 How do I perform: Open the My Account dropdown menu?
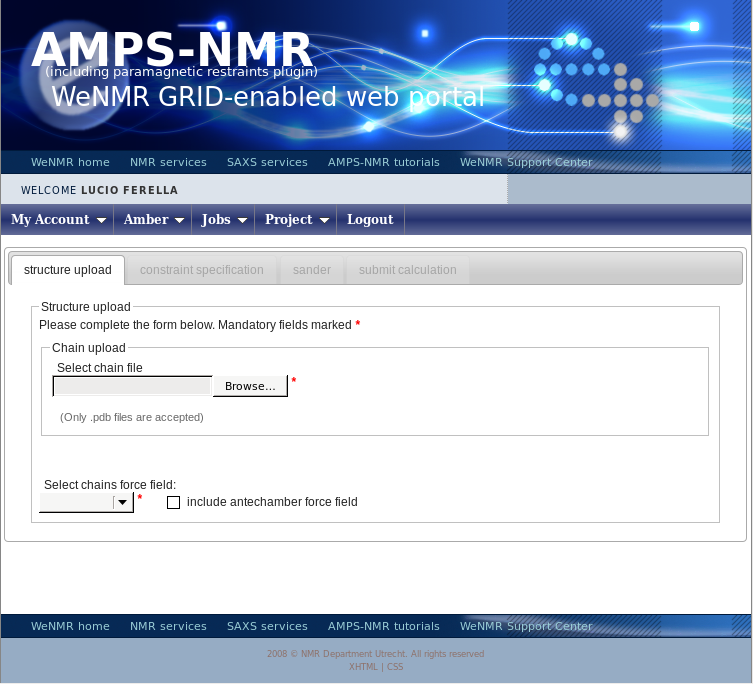click(57, 220)
